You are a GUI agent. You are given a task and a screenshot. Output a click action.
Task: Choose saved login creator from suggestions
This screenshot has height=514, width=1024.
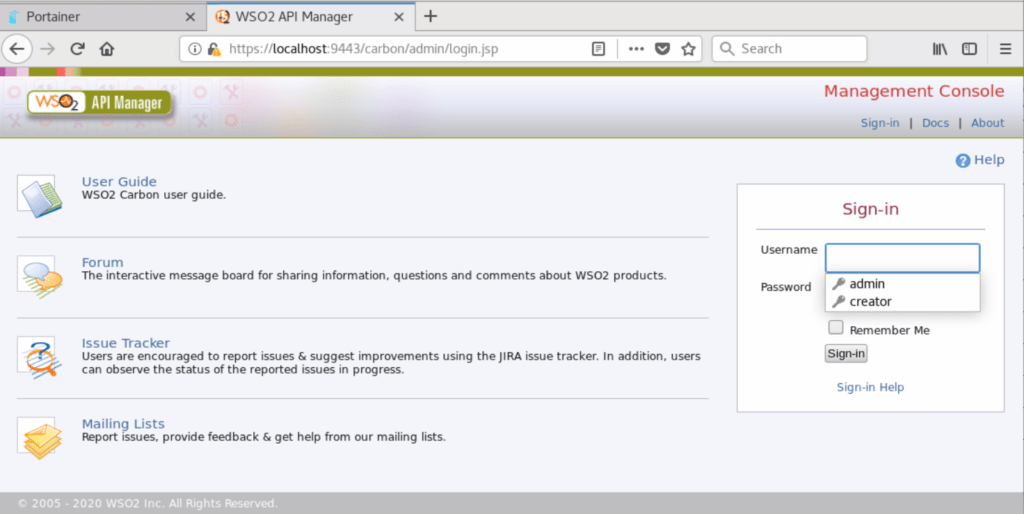[903, 301]
